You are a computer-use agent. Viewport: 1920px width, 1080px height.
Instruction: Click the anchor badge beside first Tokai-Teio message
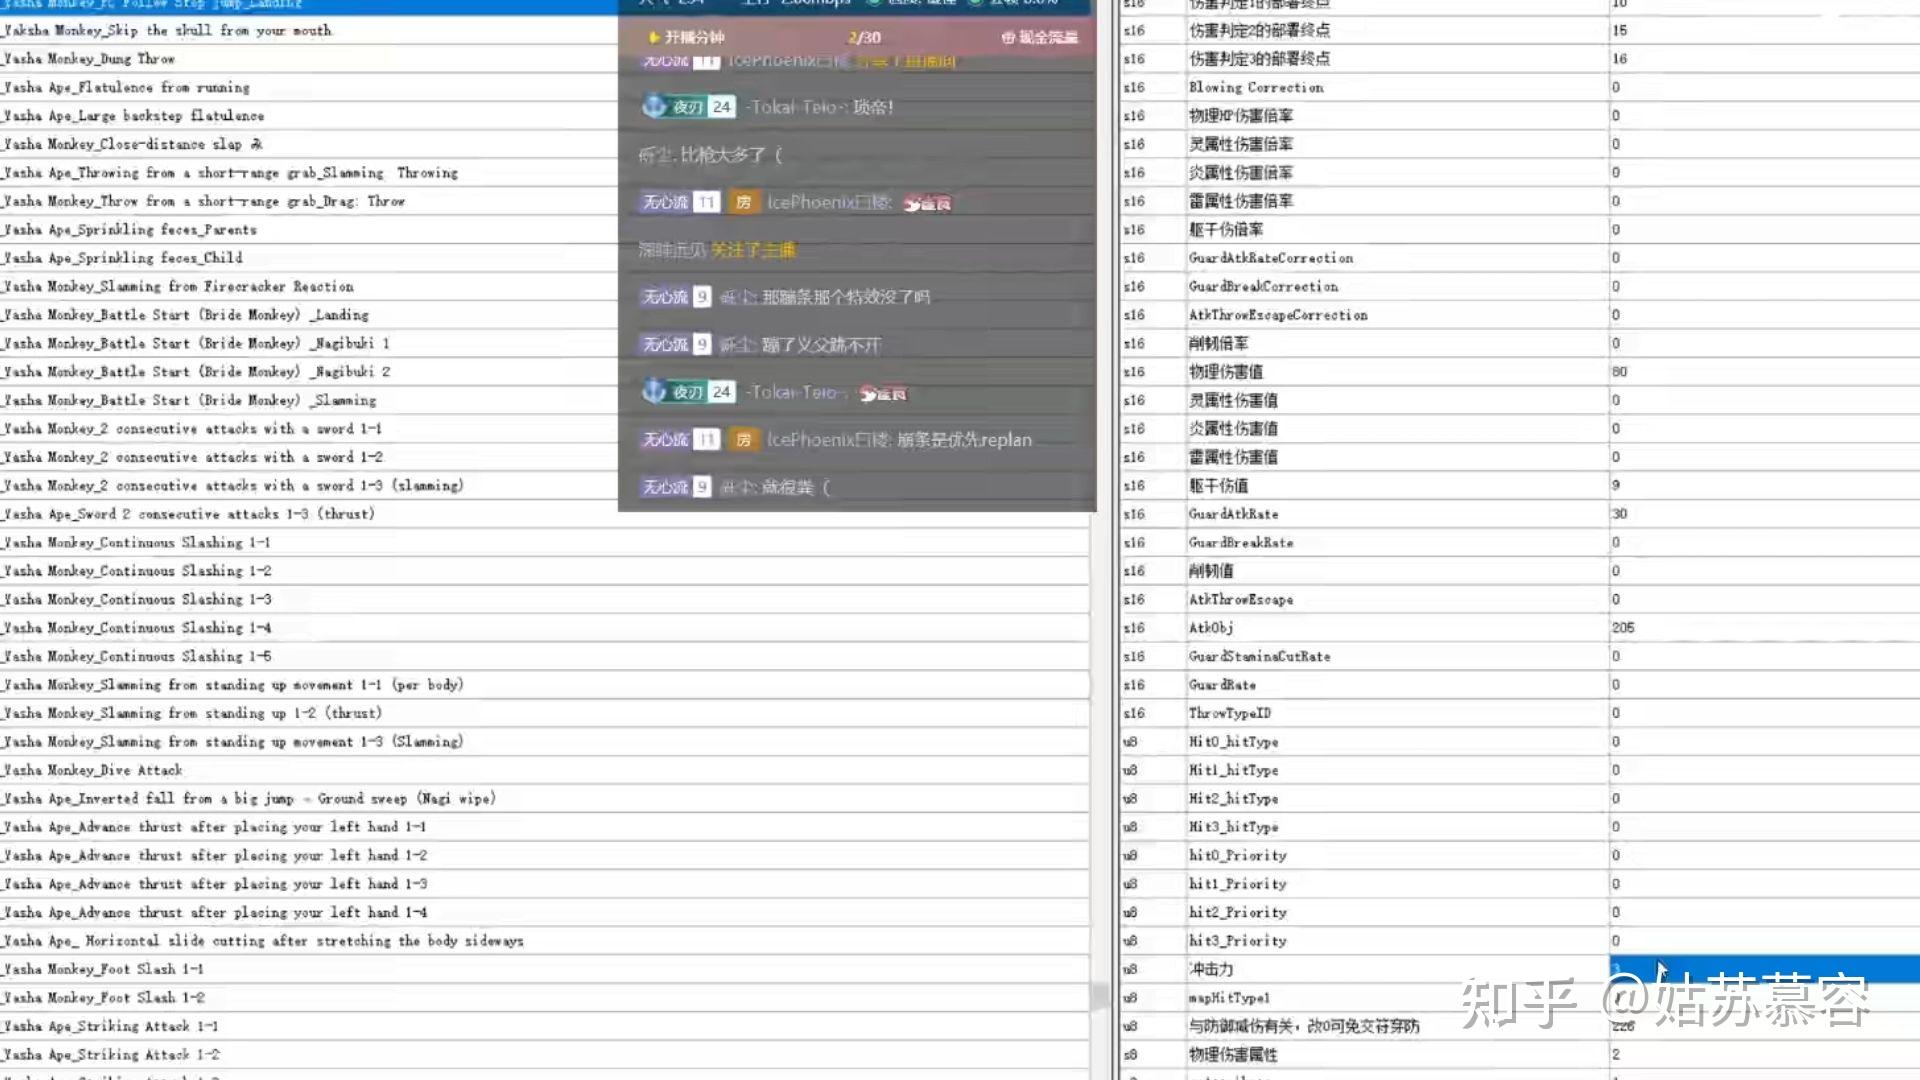[x=654, y=106]
